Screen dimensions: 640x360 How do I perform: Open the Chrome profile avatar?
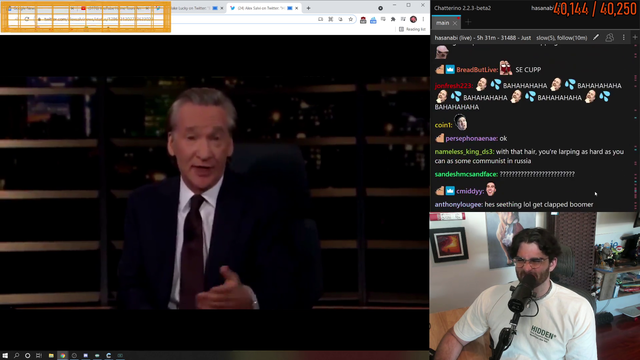point(413,19)
